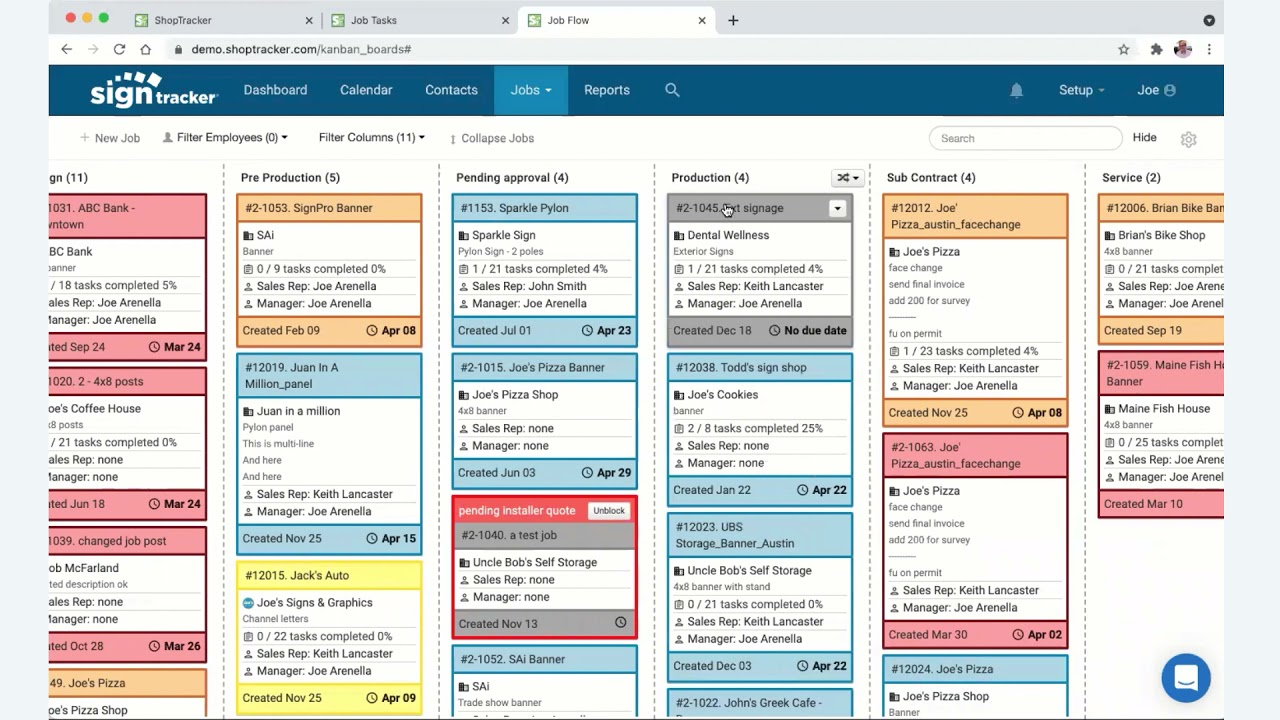Click Unblock on the pending installer quote card

tap(609, 511)
